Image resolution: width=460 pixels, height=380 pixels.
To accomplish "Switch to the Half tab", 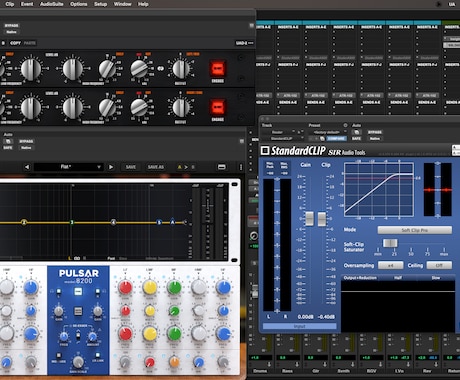I will pos(398,277).
